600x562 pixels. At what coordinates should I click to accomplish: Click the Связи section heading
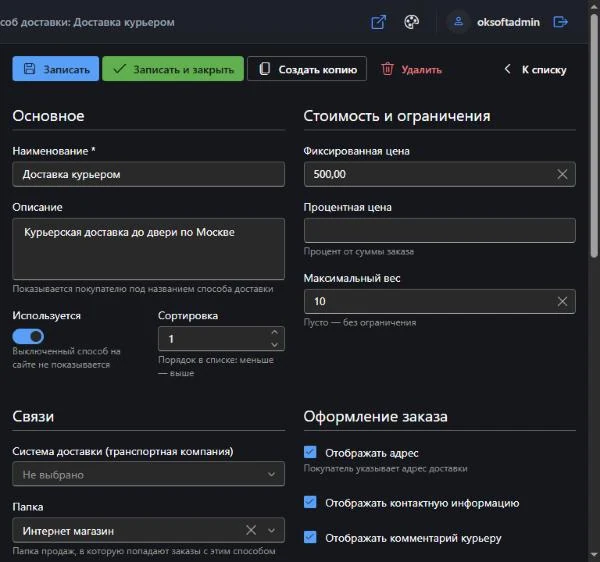click(x=33, y=417)
